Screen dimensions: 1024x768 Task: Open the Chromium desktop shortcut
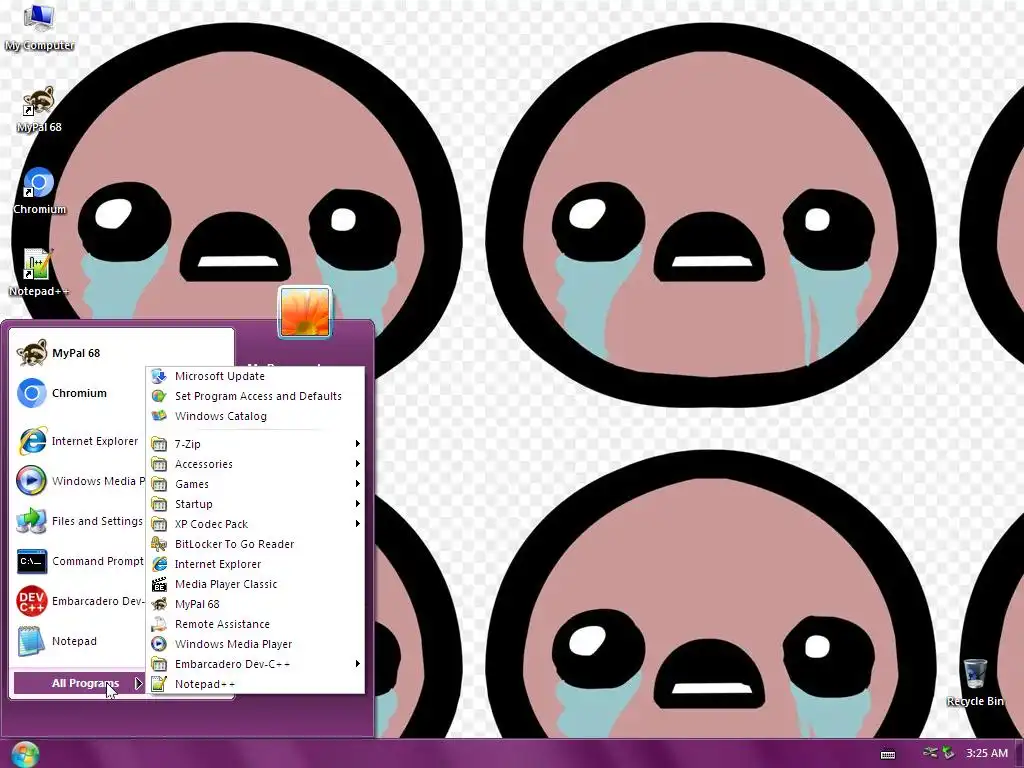[39, 191]
